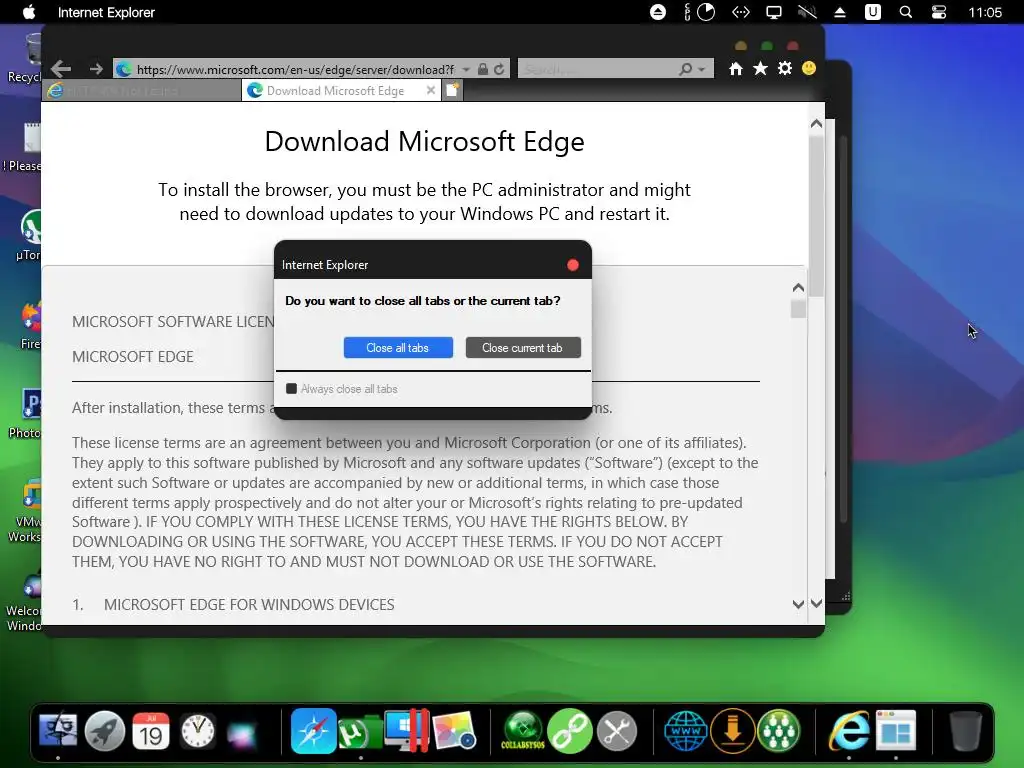This screenshot has height=768, width=1024.
Task: Click license box scrollbar up arrow
Action: (x=798, y=288)
